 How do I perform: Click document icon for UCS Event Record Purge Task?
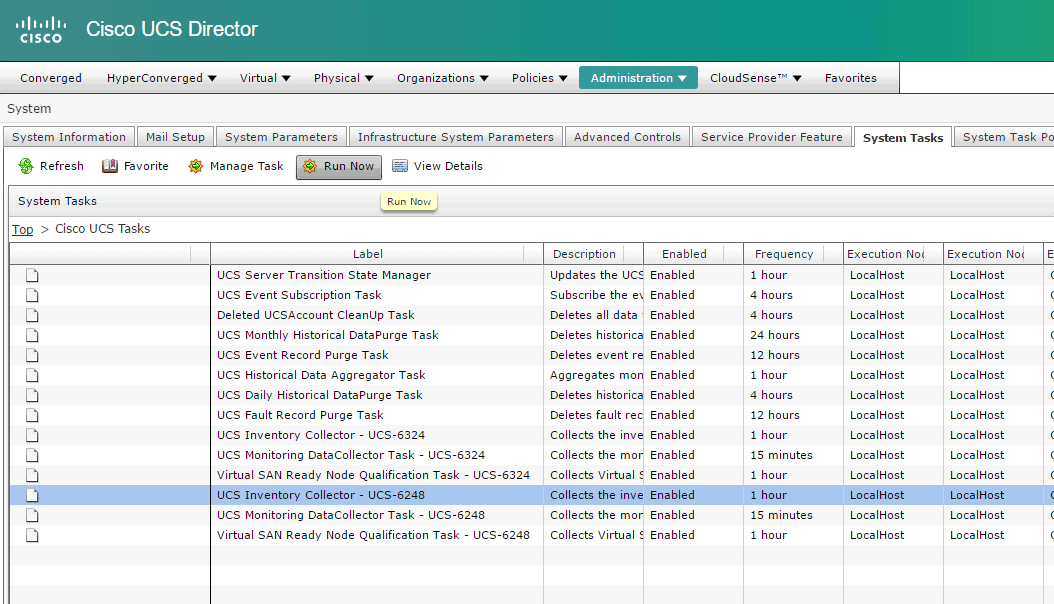pyautogui.click(x=32, y=355)
